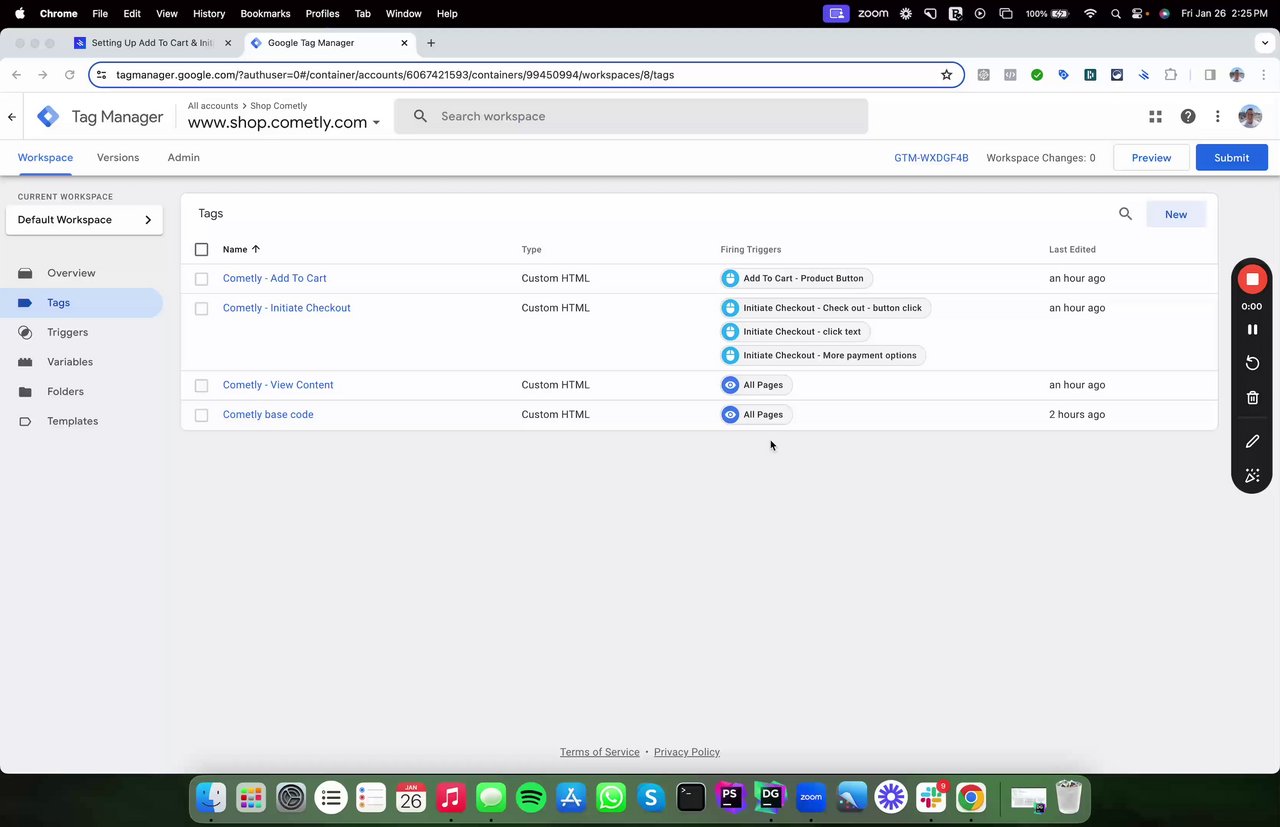This screenshot has width=1280, height=827.
Task: Open the Terms of Service link
Action: click(x=599, y=753)
